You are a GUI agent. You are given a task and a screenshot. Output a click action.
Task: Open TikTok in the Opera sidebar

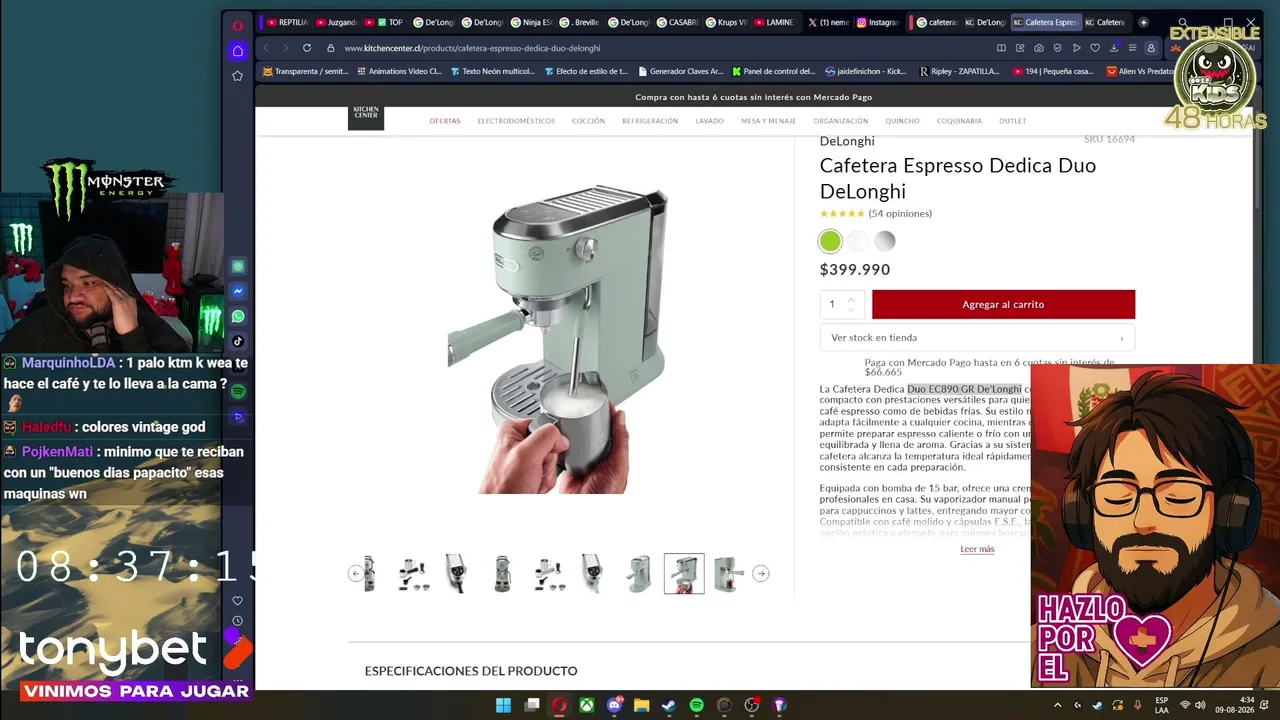(x=238, y=341)
